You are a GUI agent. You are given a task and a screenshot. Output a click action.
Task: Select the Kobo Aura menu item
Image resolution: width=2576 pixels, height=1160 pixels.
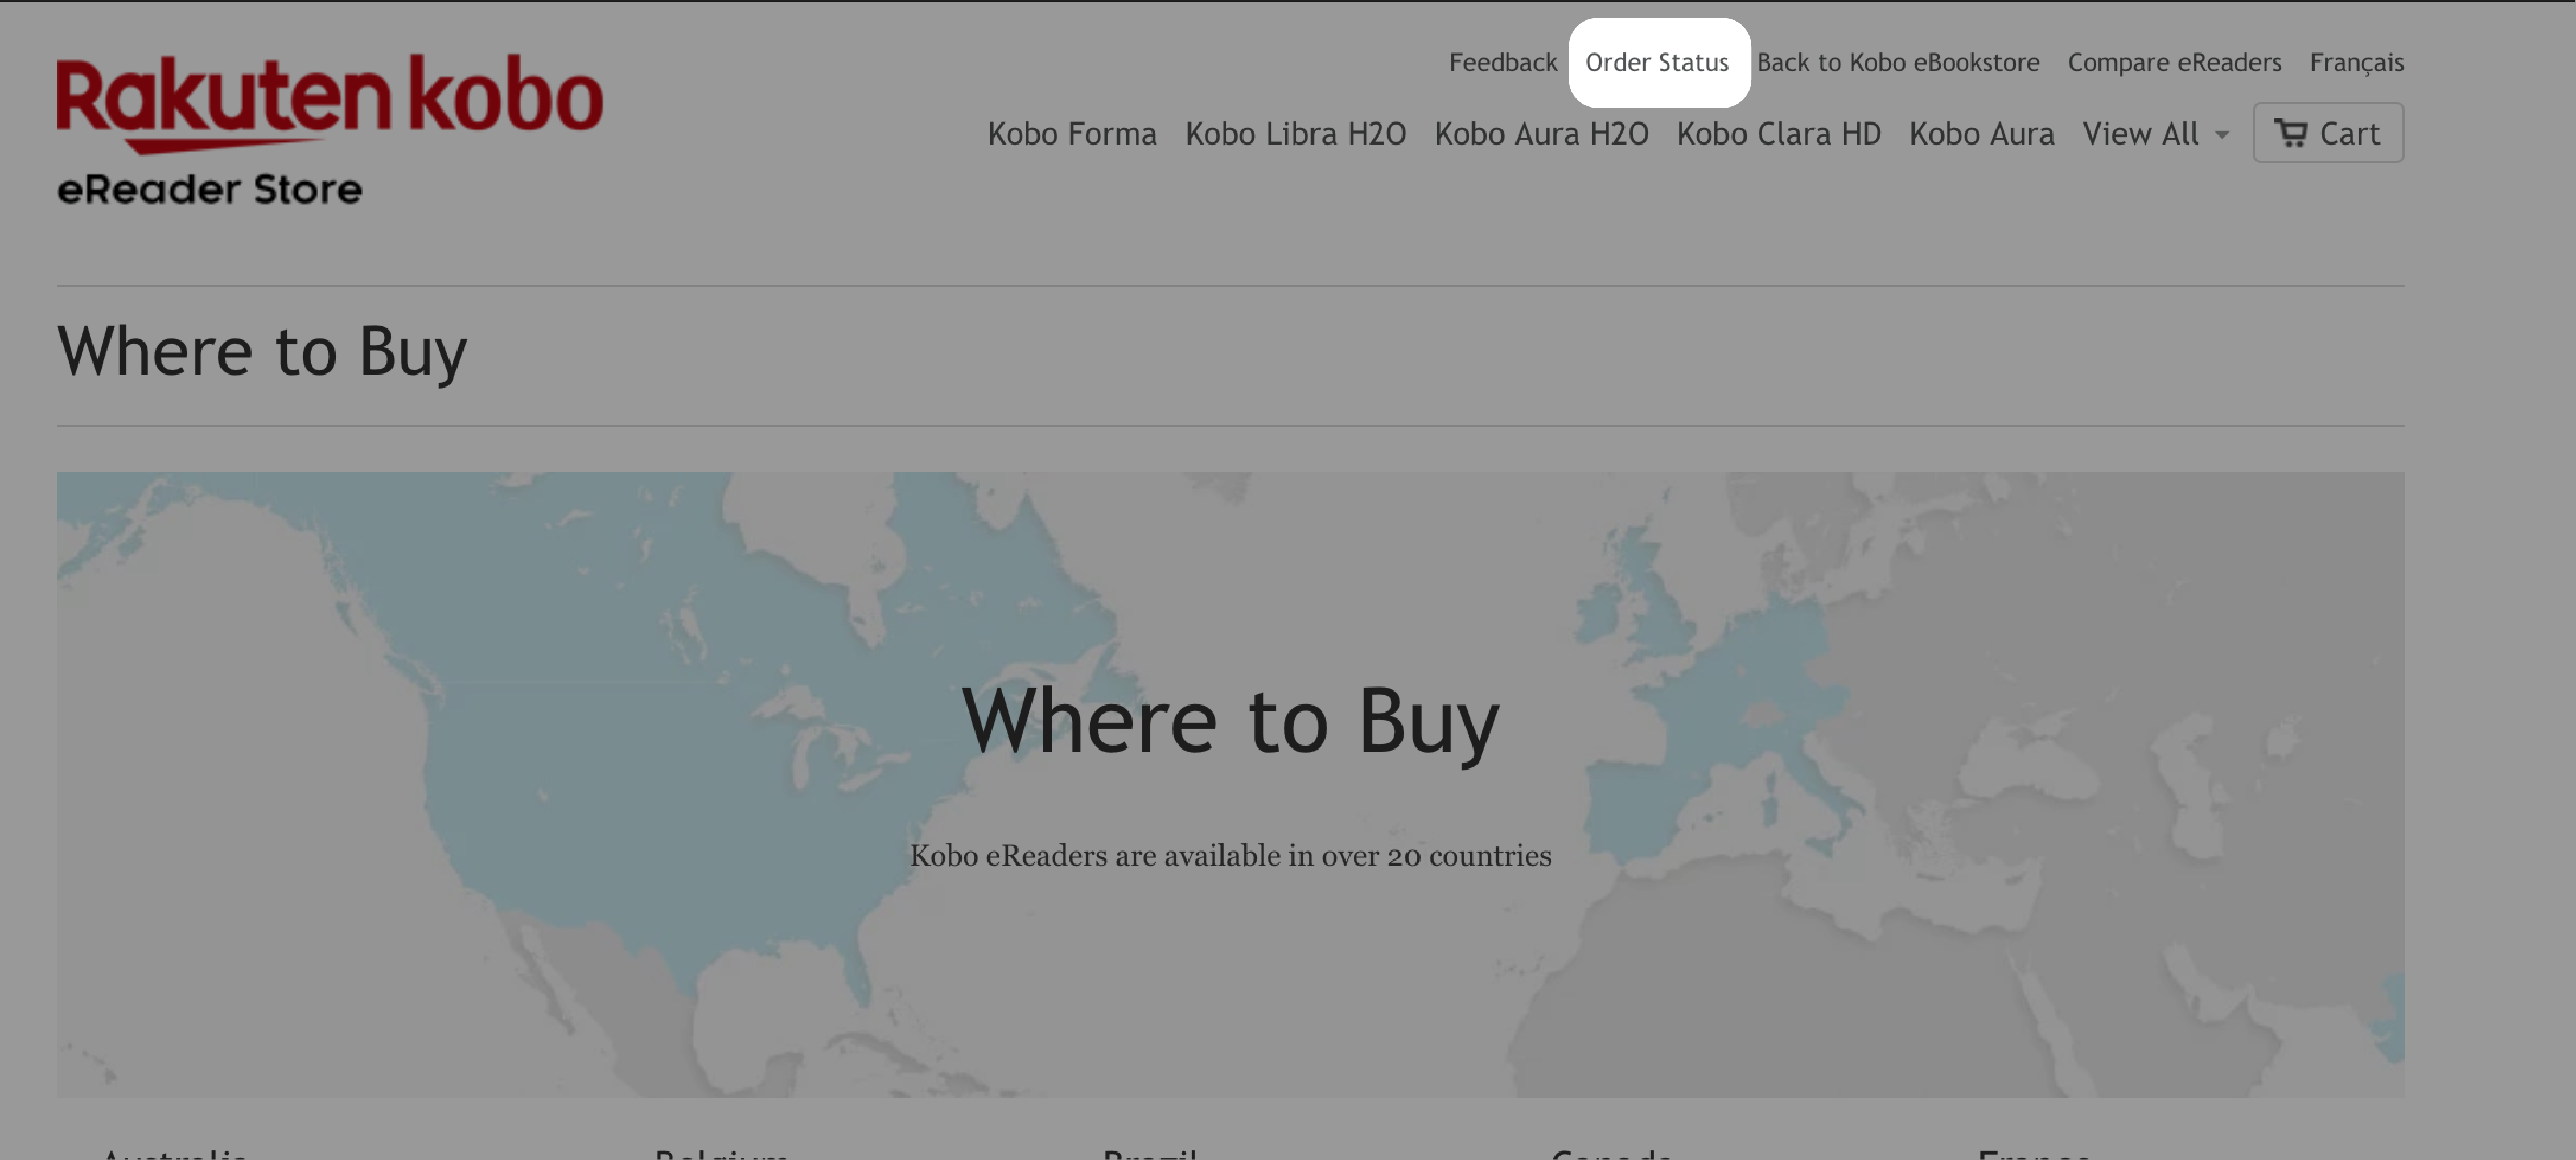[1981, 133]
